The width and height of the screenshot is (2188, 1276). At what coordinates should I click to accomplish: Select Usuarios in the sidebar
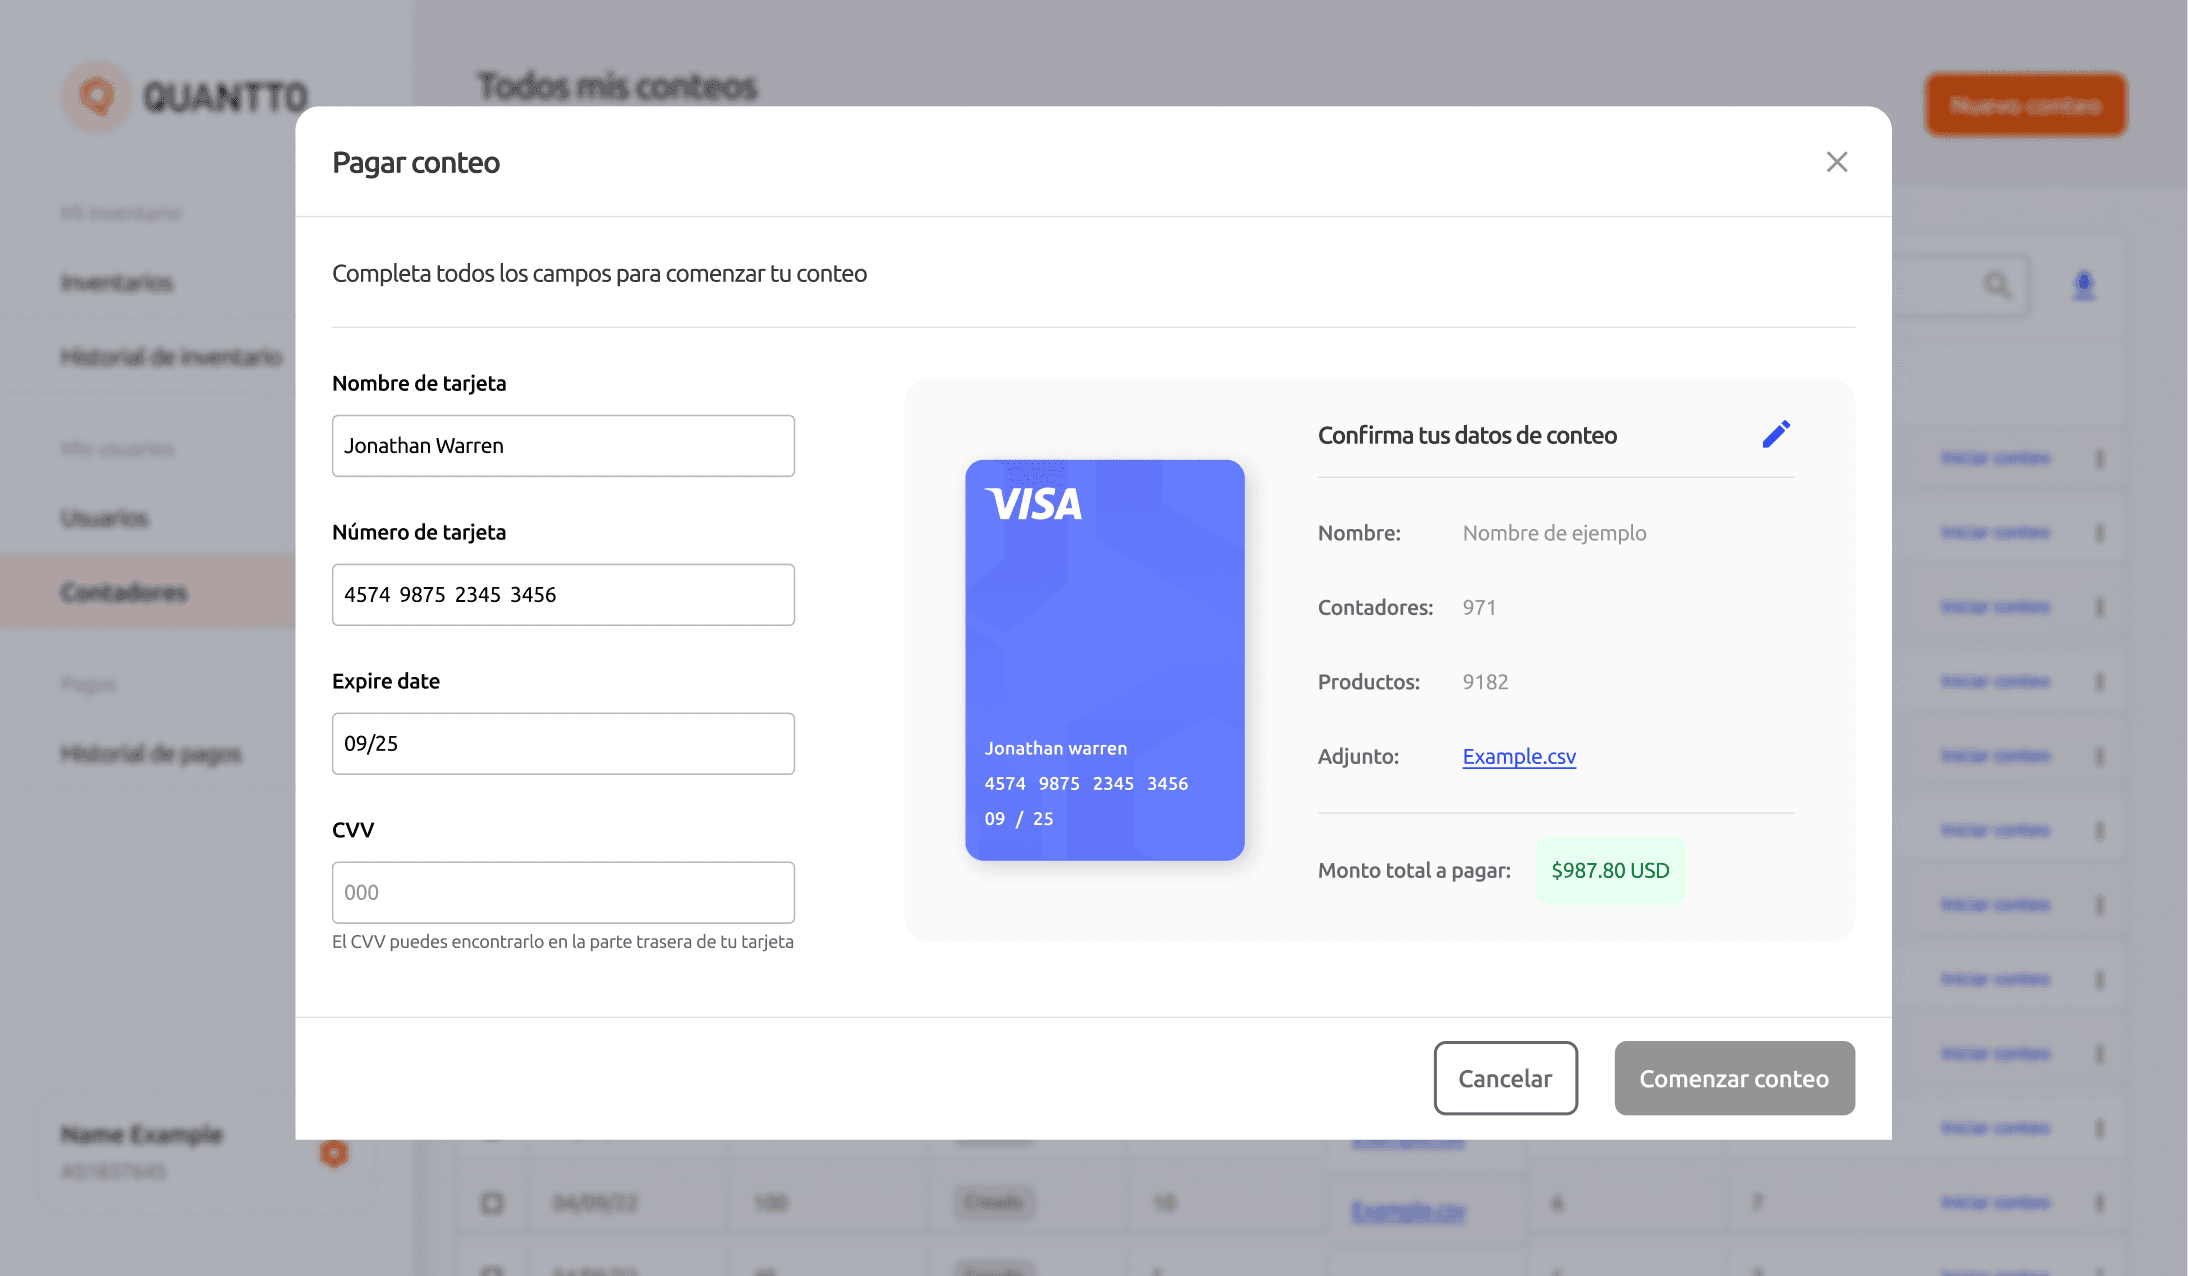[105, 518]
